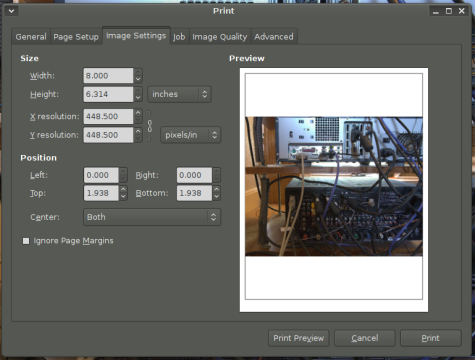The height and width of the screenshot is (360, 475).
Task: Increase Height with up spinner arrow
Action: point(138,90)
